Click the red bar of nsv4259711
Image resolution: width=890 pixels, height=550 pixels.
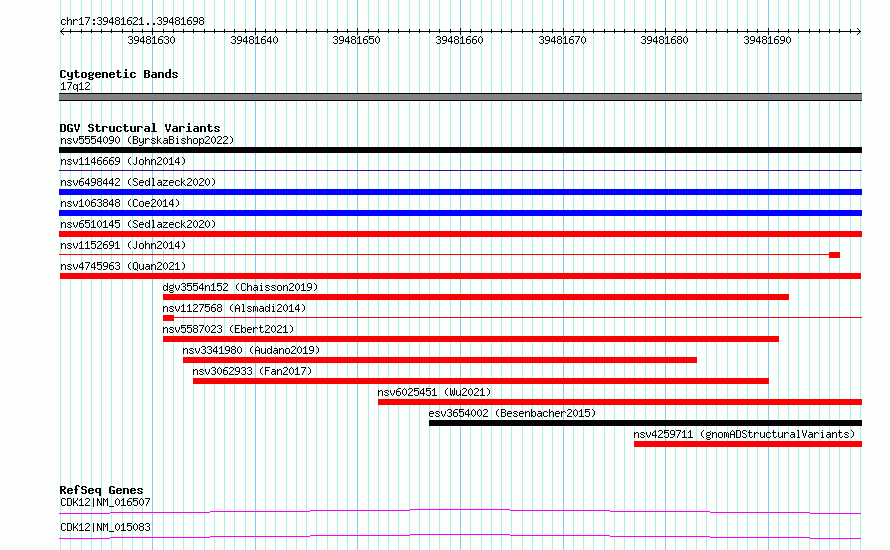[x=748, y=444]
